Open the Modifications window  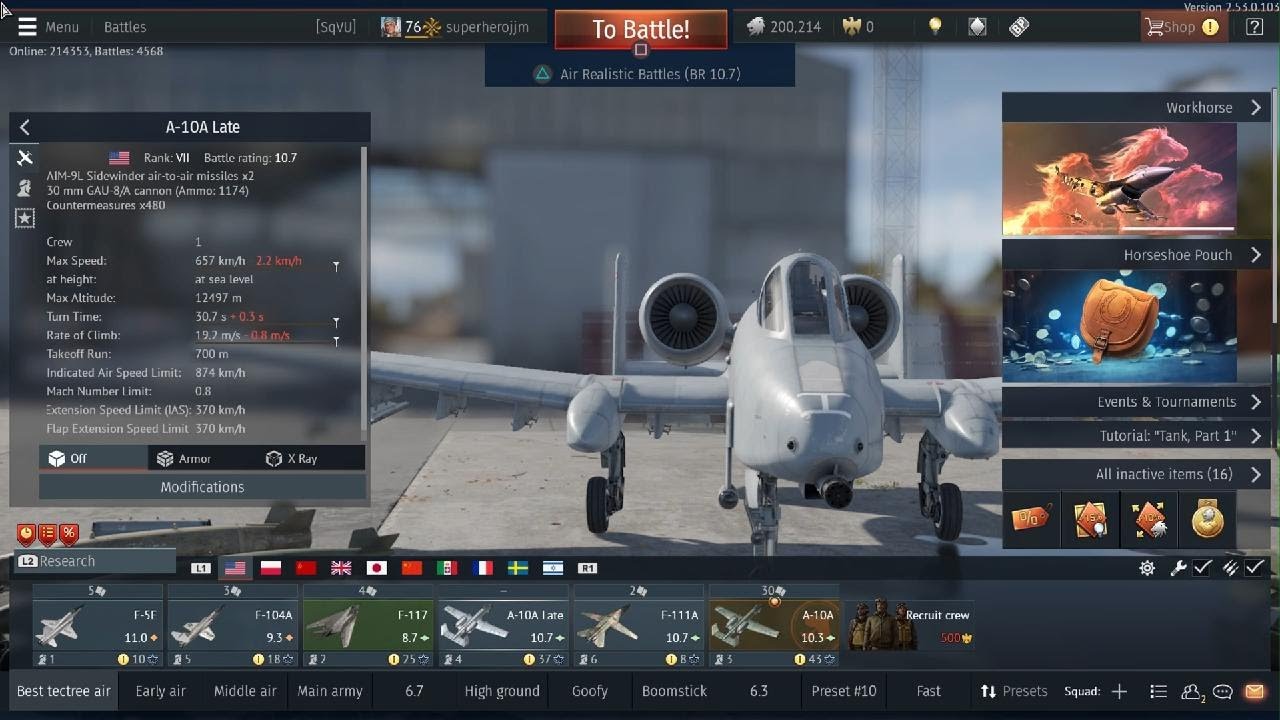coord(202,487)
